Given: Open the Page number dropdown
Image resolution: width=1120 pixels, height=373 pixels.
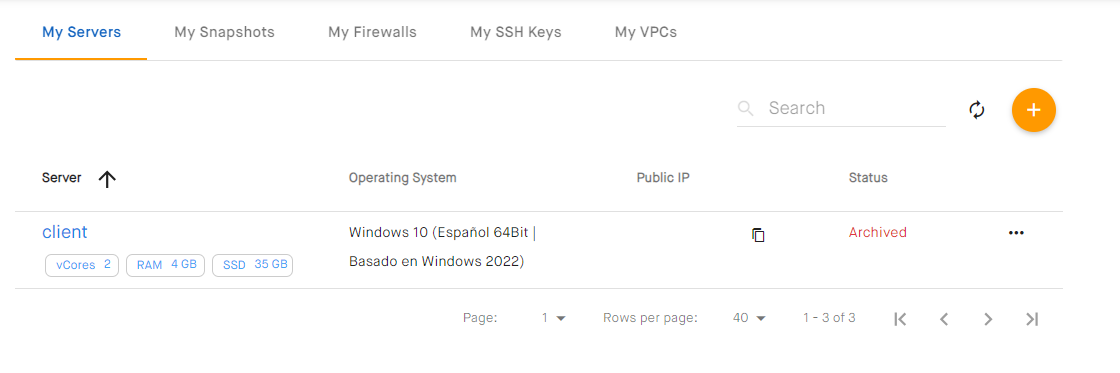Looking at the screenshot, I should click(x=554, y=318).
